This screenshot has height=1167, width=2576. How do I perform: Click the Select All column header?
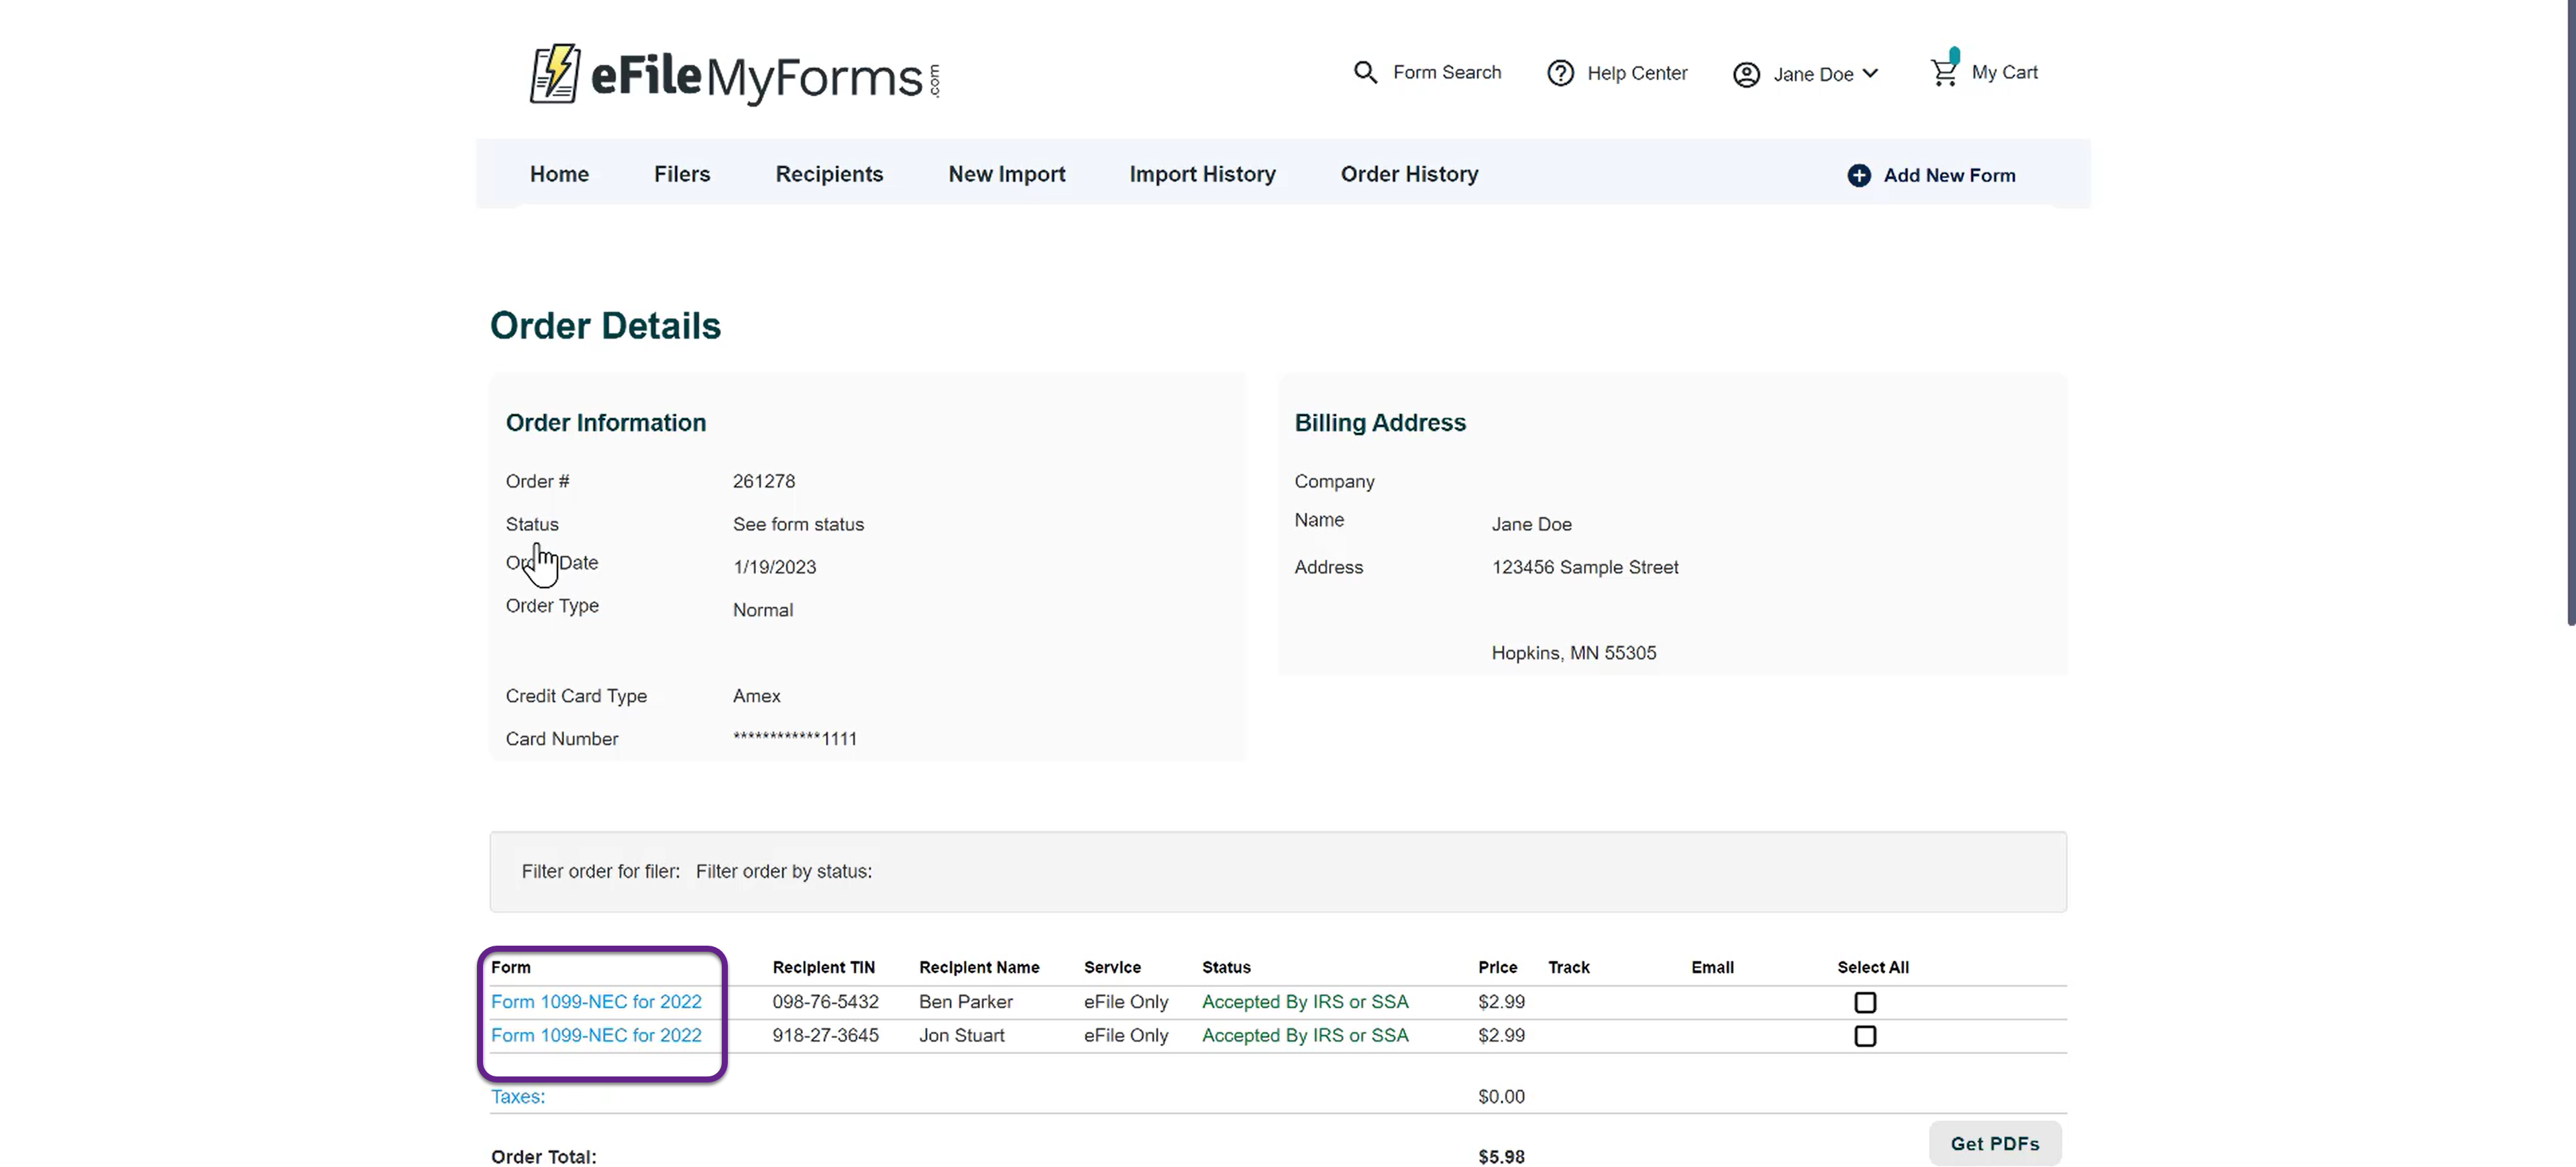pos(1872,967)
